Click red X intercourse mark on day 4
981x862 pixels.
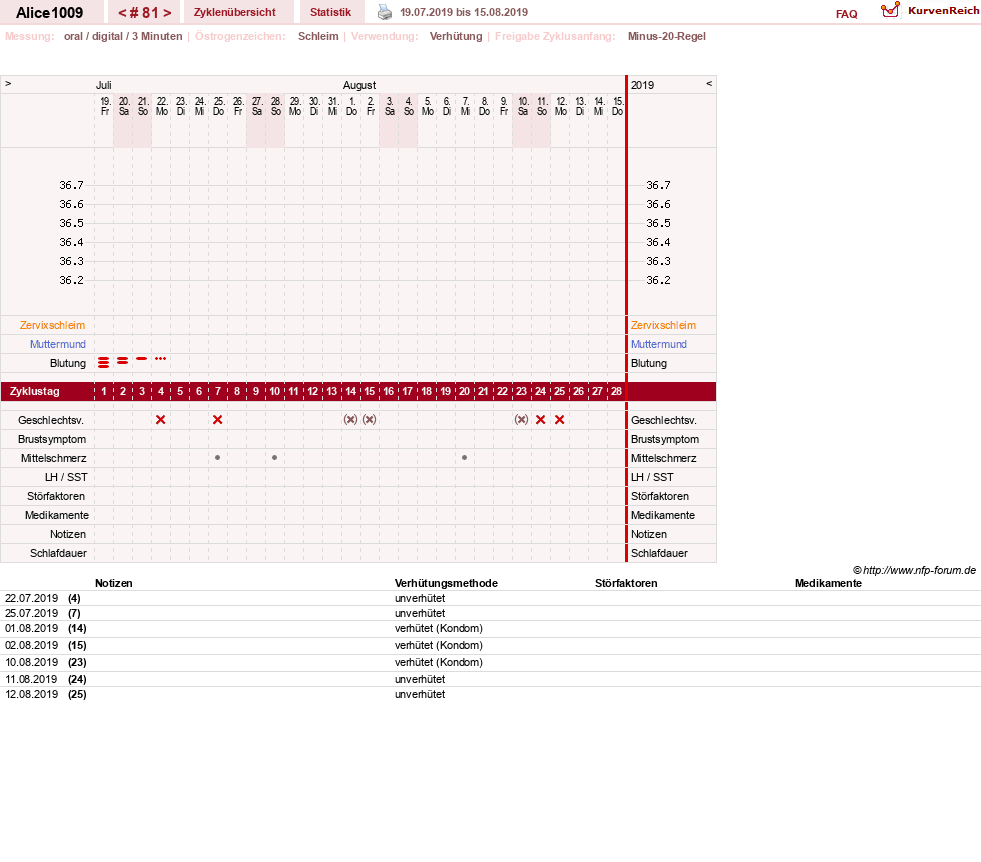pos(161,420)
